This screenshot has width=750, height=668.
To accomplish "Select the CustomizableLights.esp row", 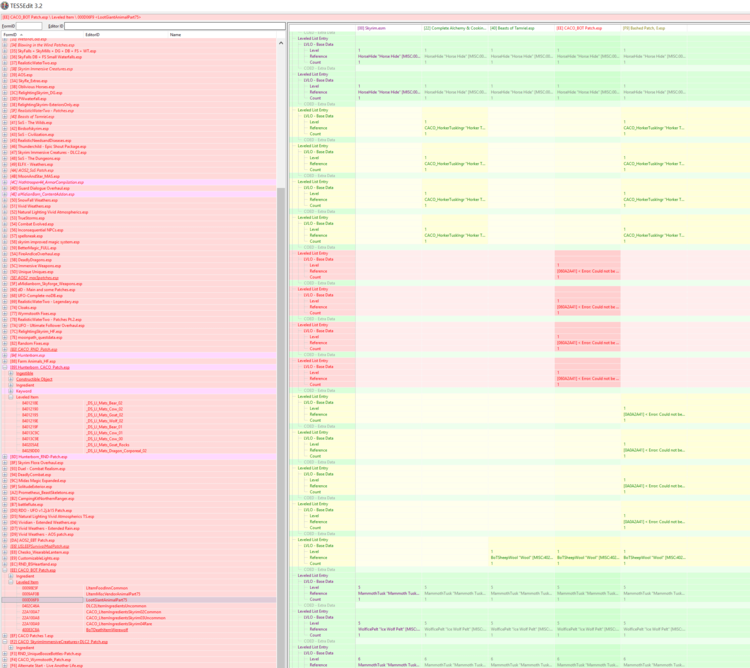I will (x=139, y=558).
